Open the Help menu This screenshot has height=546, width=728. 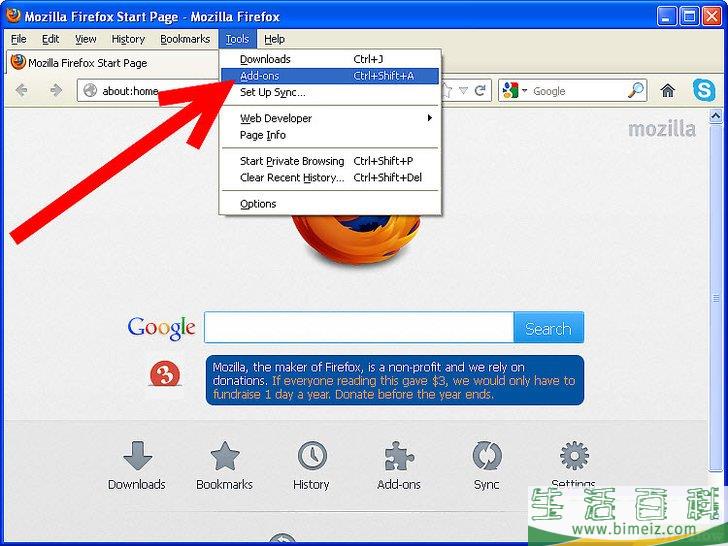click(274, 39)
